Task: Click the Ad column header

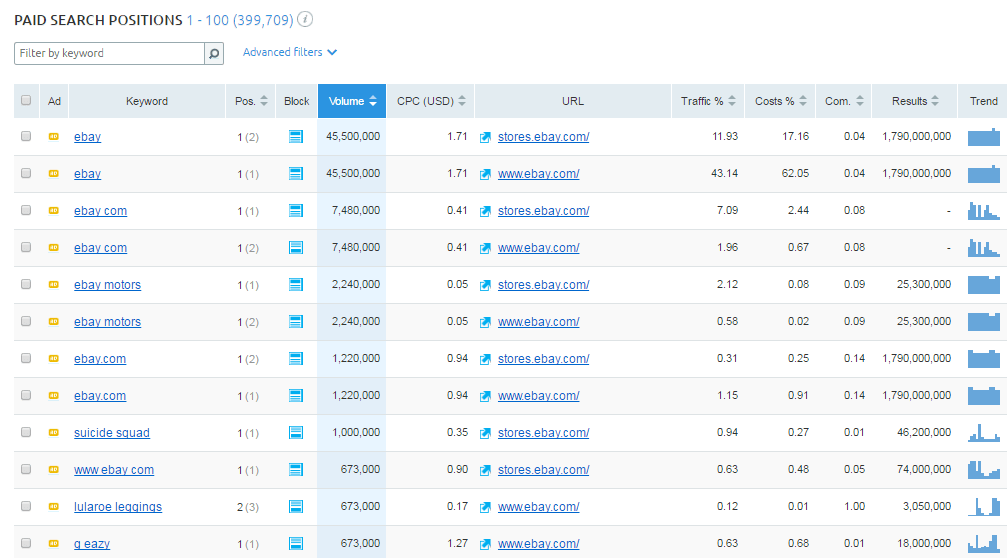Action: 54,101
